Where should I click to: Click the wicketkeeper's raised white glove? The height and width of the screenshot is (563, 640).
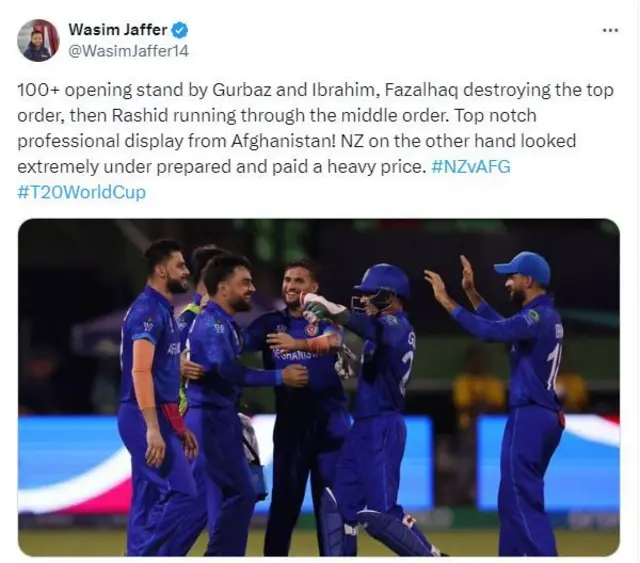click(322, 304)
